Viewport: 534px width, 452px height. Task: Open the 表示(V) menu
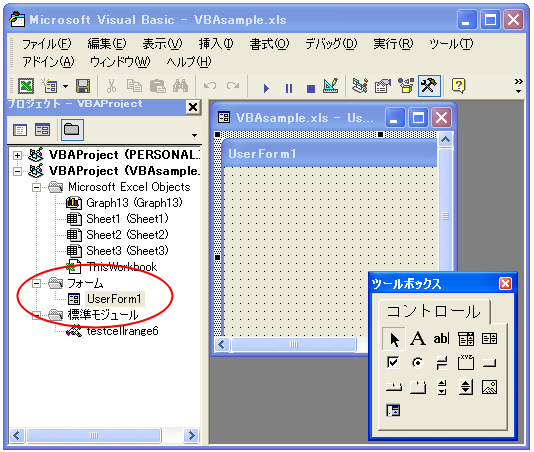(x=162, y=44)
